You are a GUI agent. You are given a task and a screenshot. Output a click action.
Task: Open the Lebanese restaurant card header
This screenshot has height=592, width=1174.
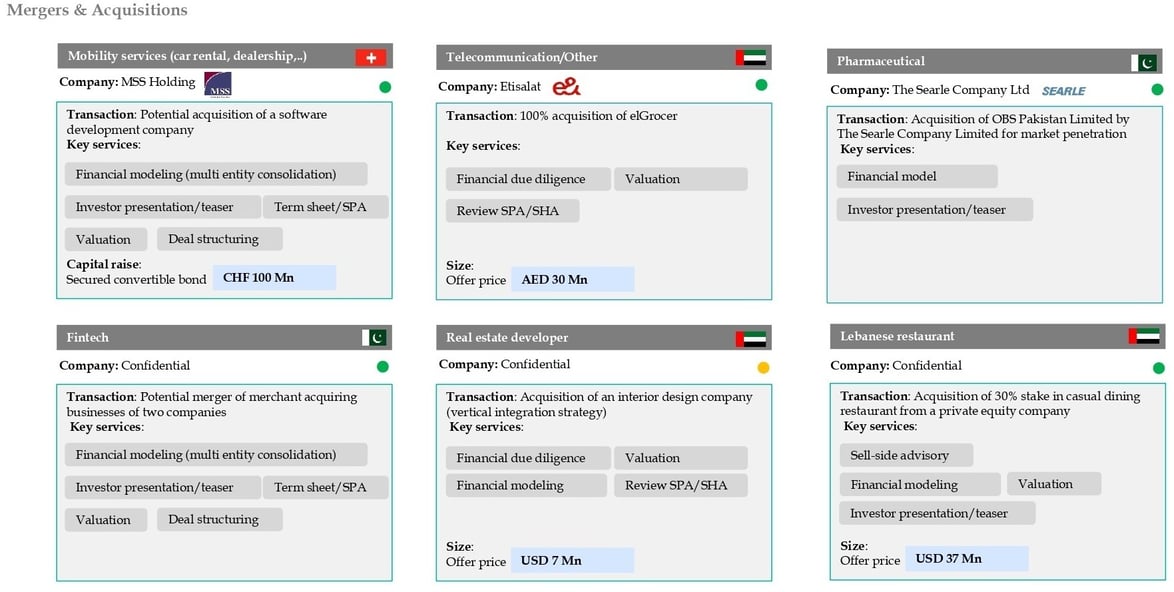coord(997,336)
